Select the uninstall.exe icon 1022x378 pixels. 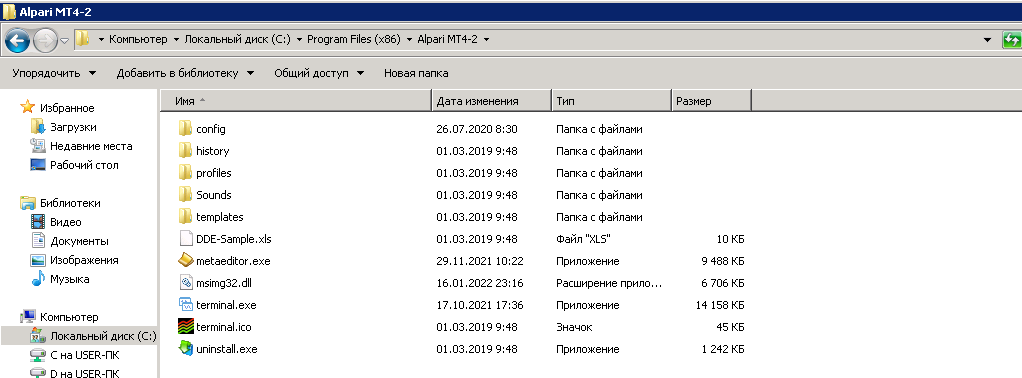point(186,348)
